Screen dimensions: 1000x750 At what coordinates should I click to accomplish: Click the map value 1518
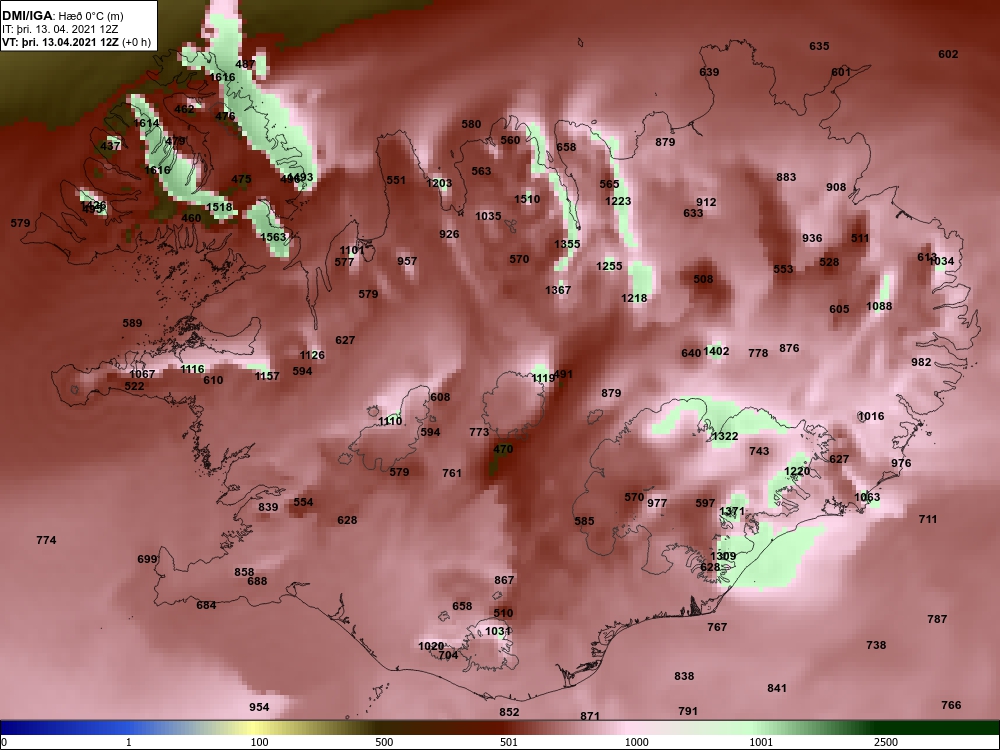[x=219, y=207]
